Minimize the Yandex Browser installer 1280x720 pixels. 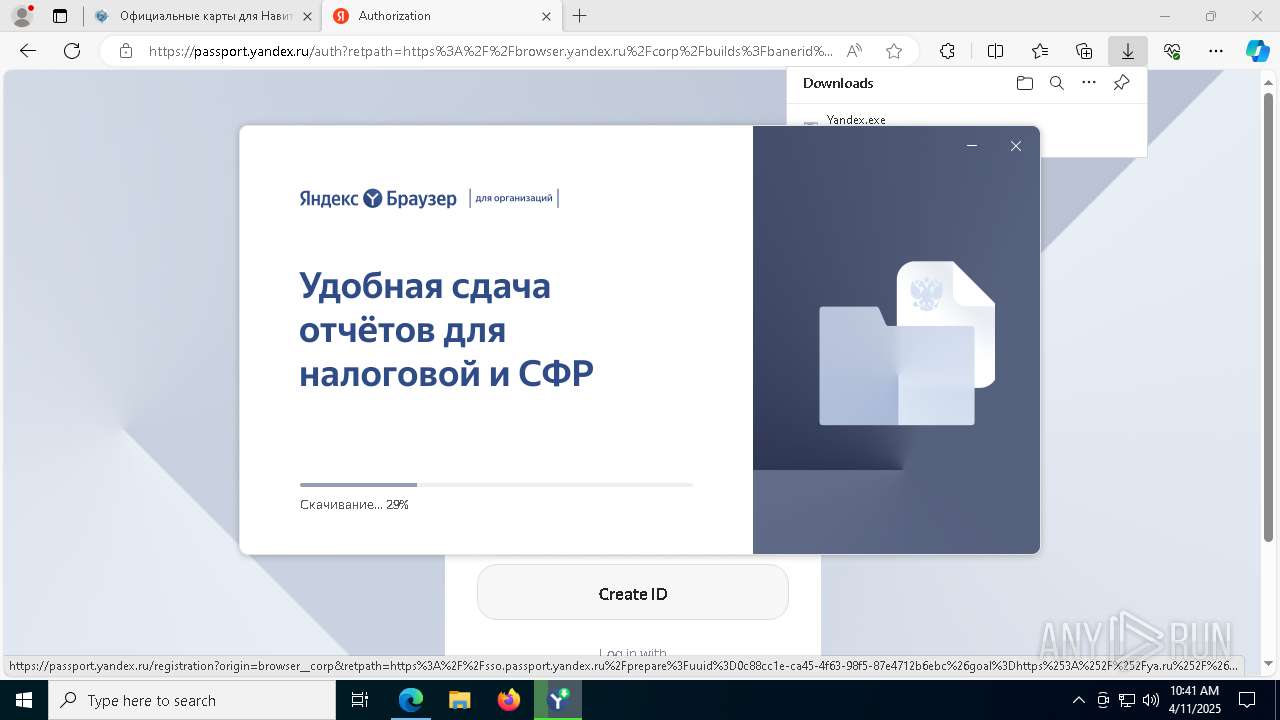971,146
